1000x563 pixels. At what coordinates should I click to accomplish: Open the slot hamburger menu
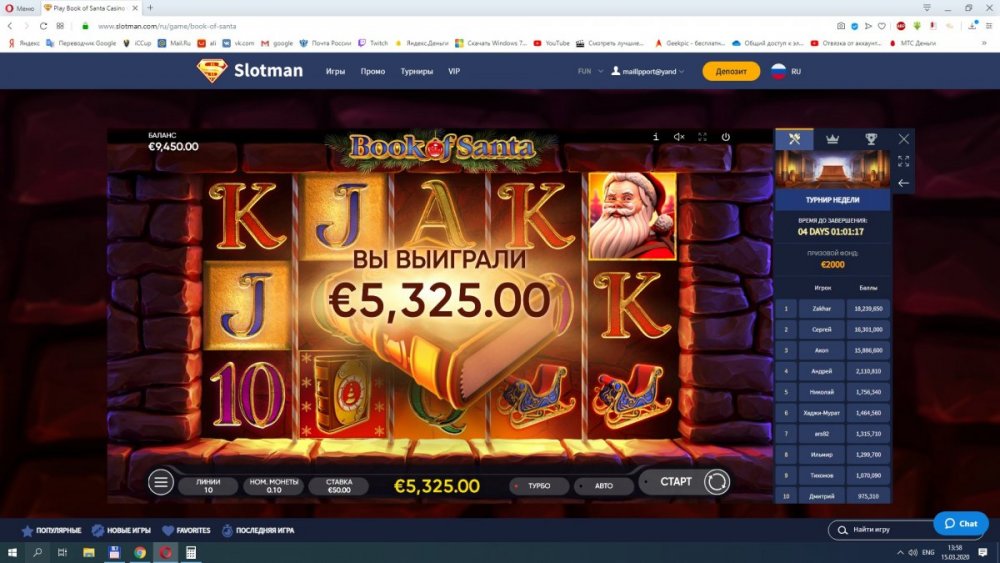161,483
